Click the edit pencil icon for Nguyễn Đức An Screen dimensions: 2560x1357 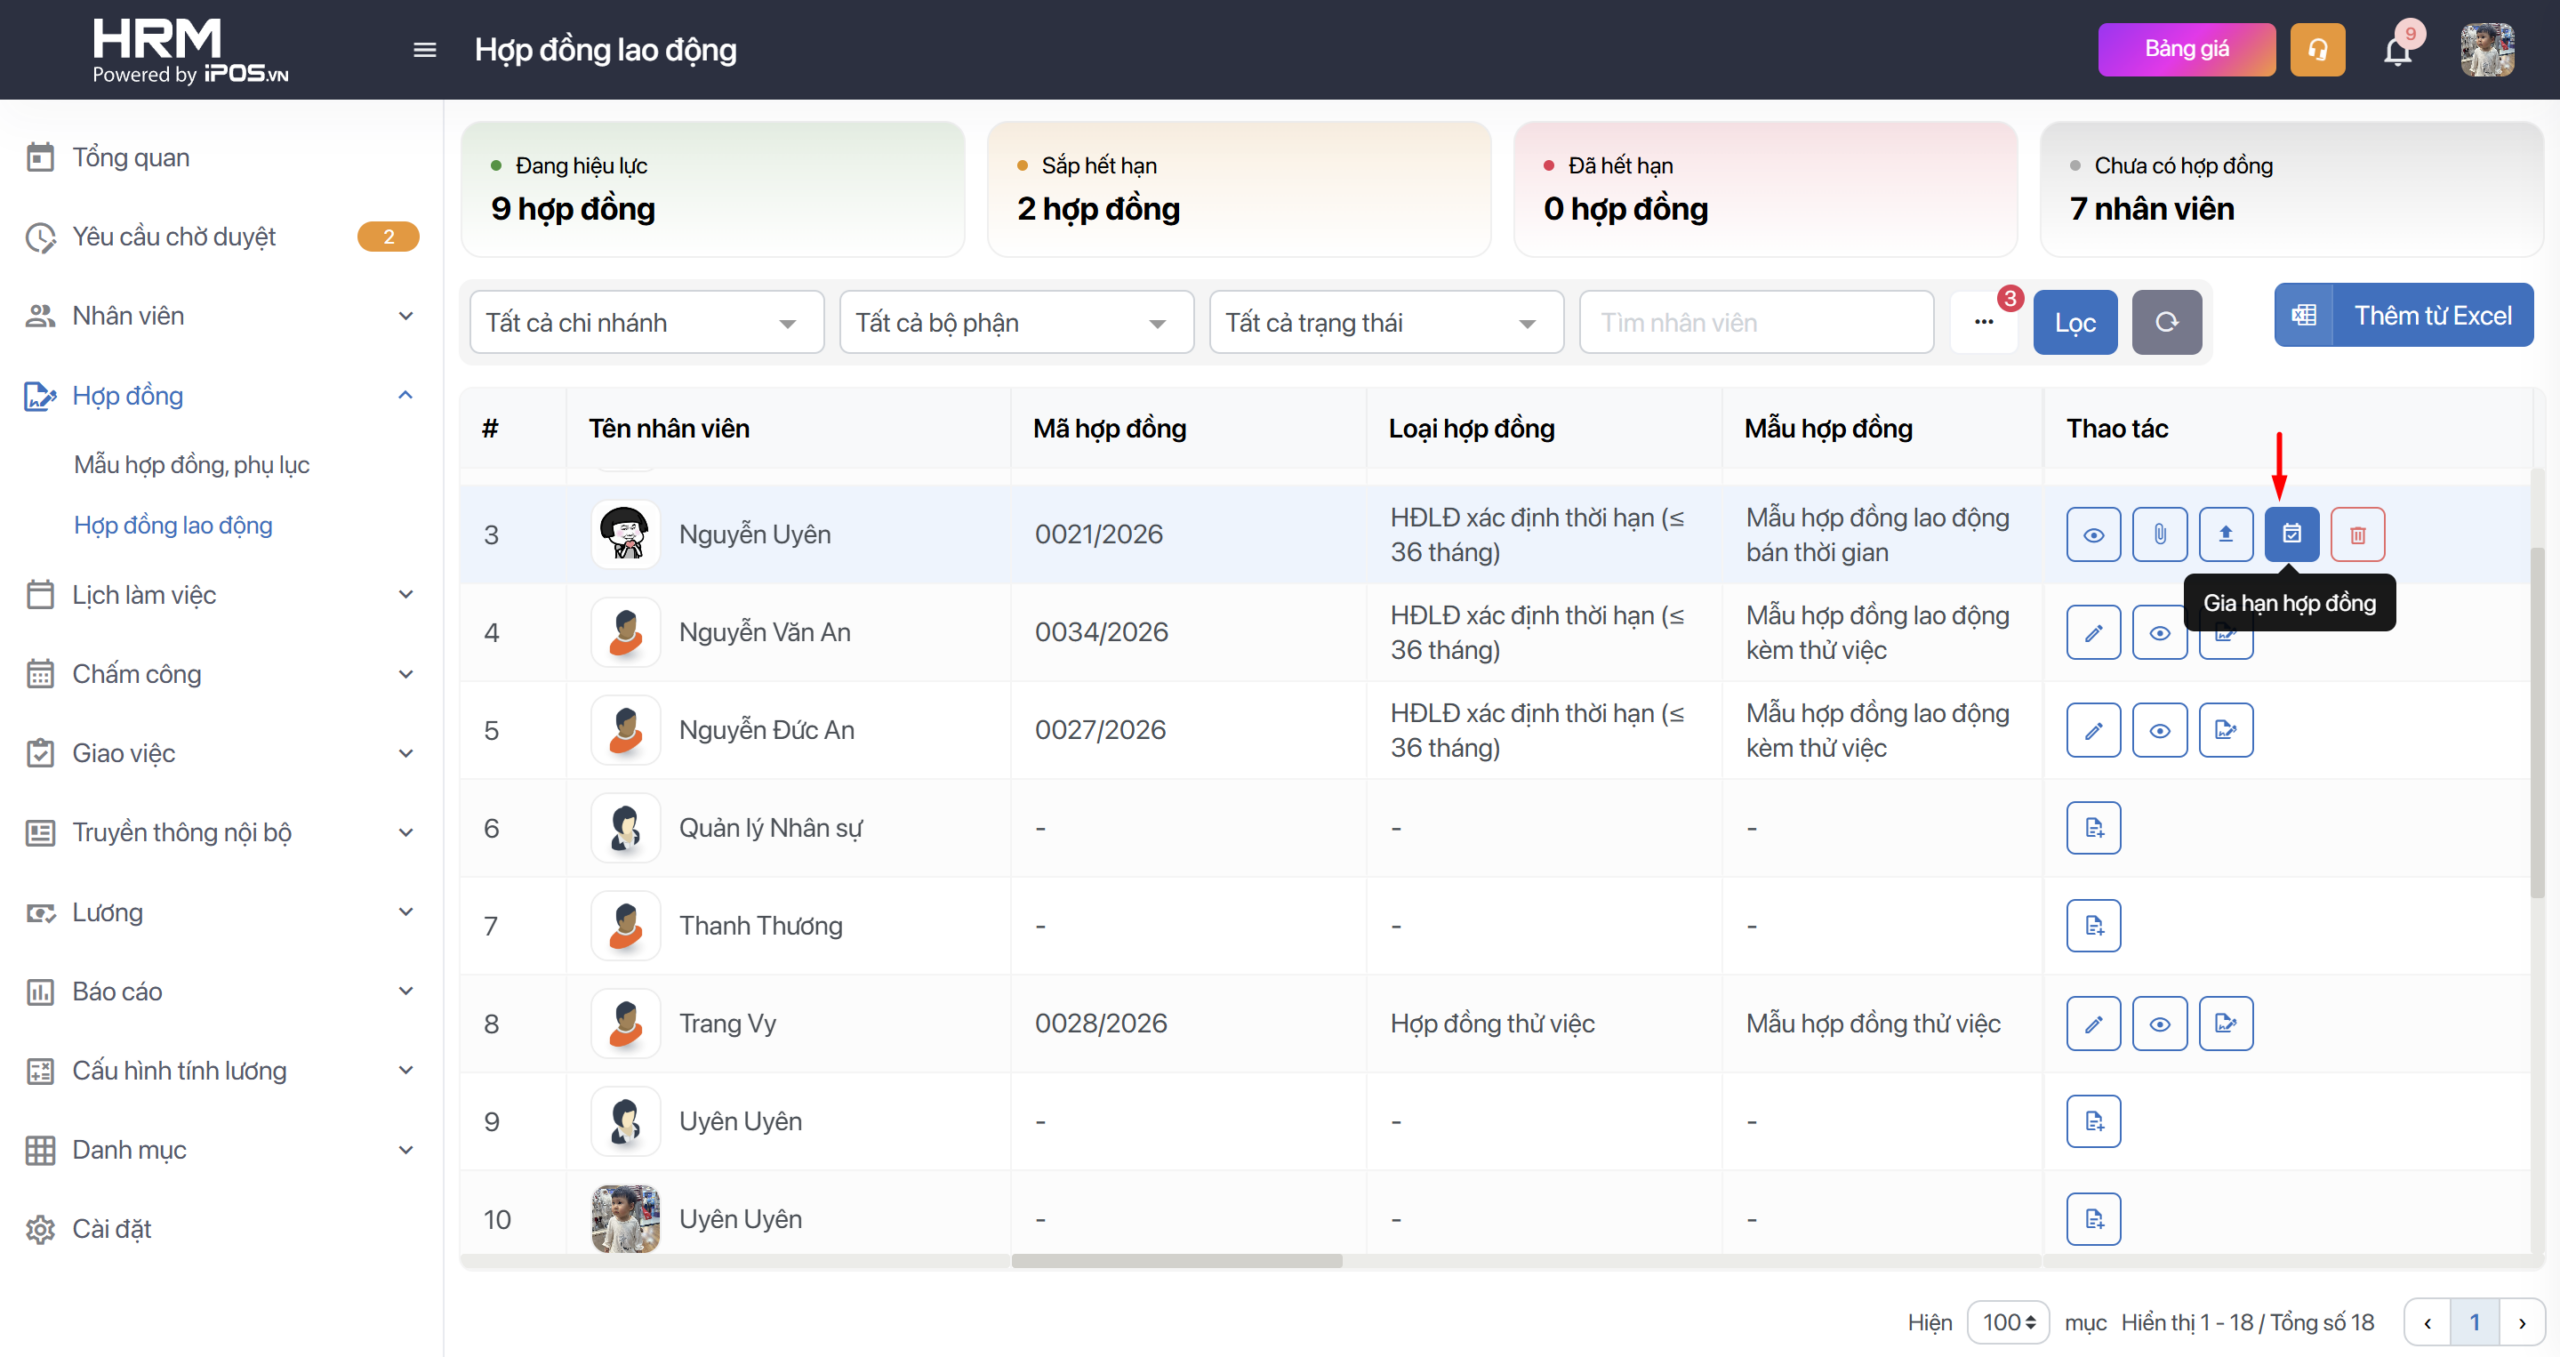[x=2093, y=730]
